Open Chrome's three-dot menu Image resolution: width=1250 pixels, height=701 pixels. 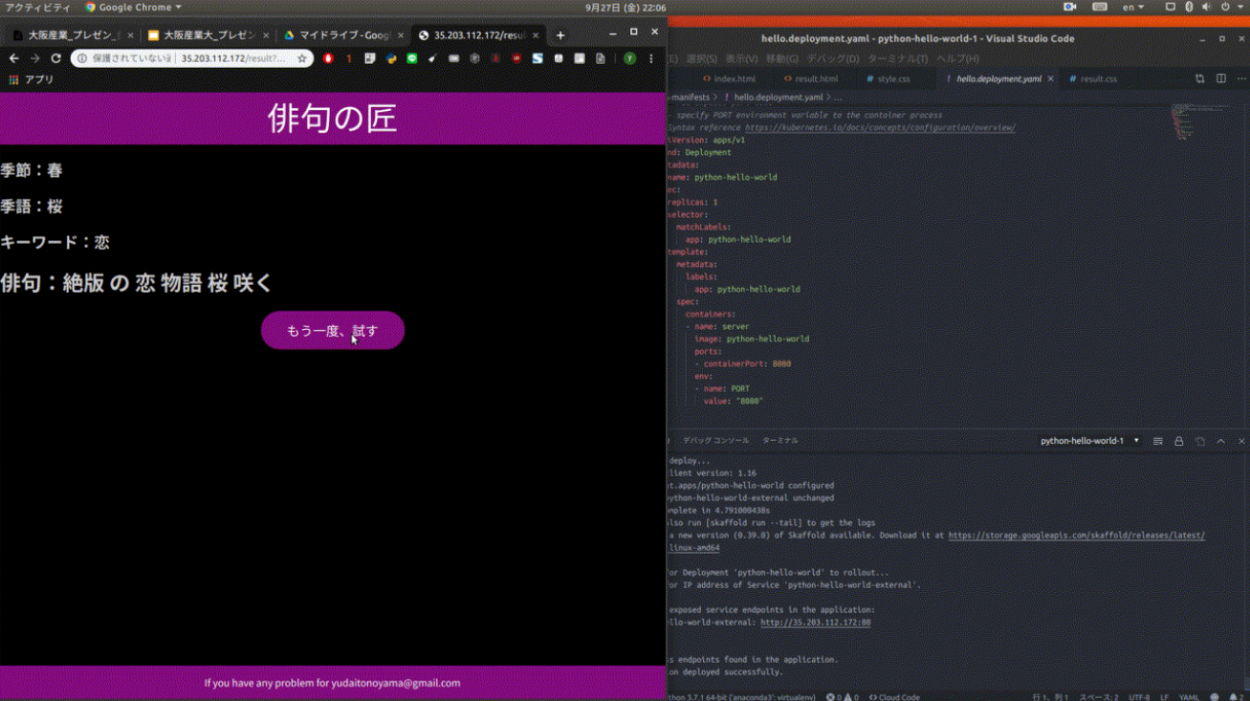[x=651, y=59]
